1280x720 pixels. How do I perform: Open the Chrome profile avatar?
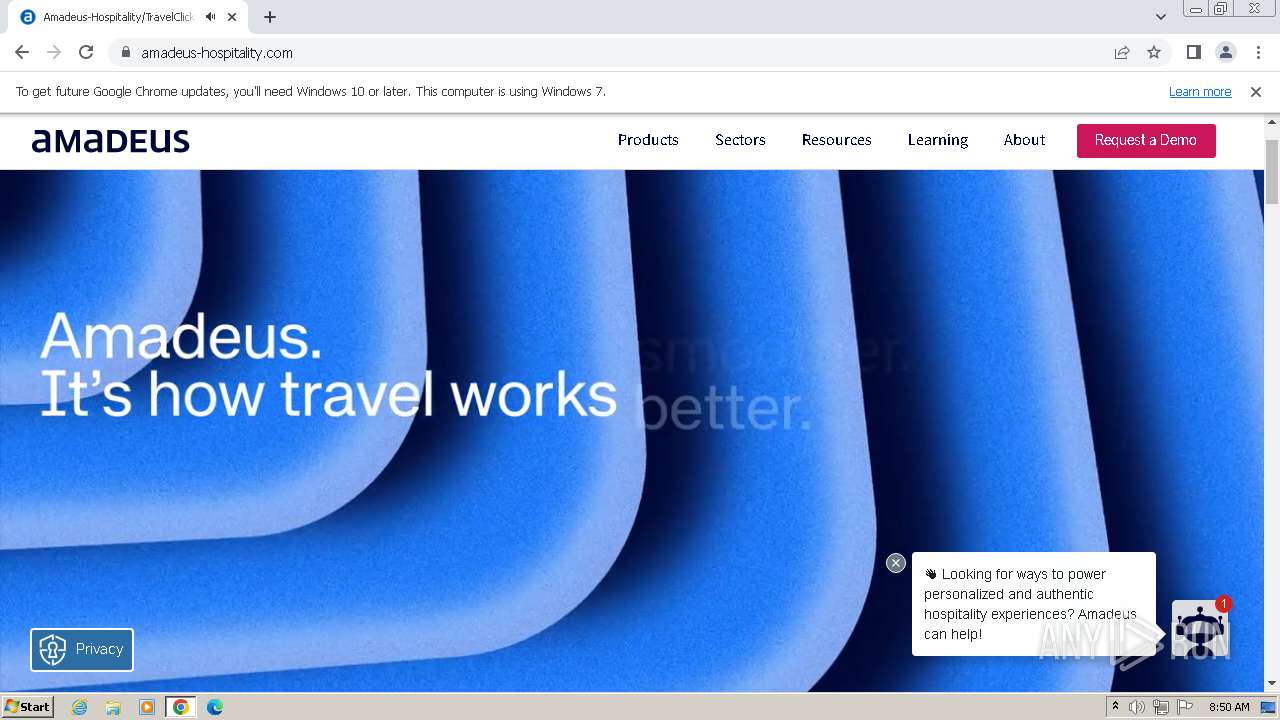[x=1225, y=52]
